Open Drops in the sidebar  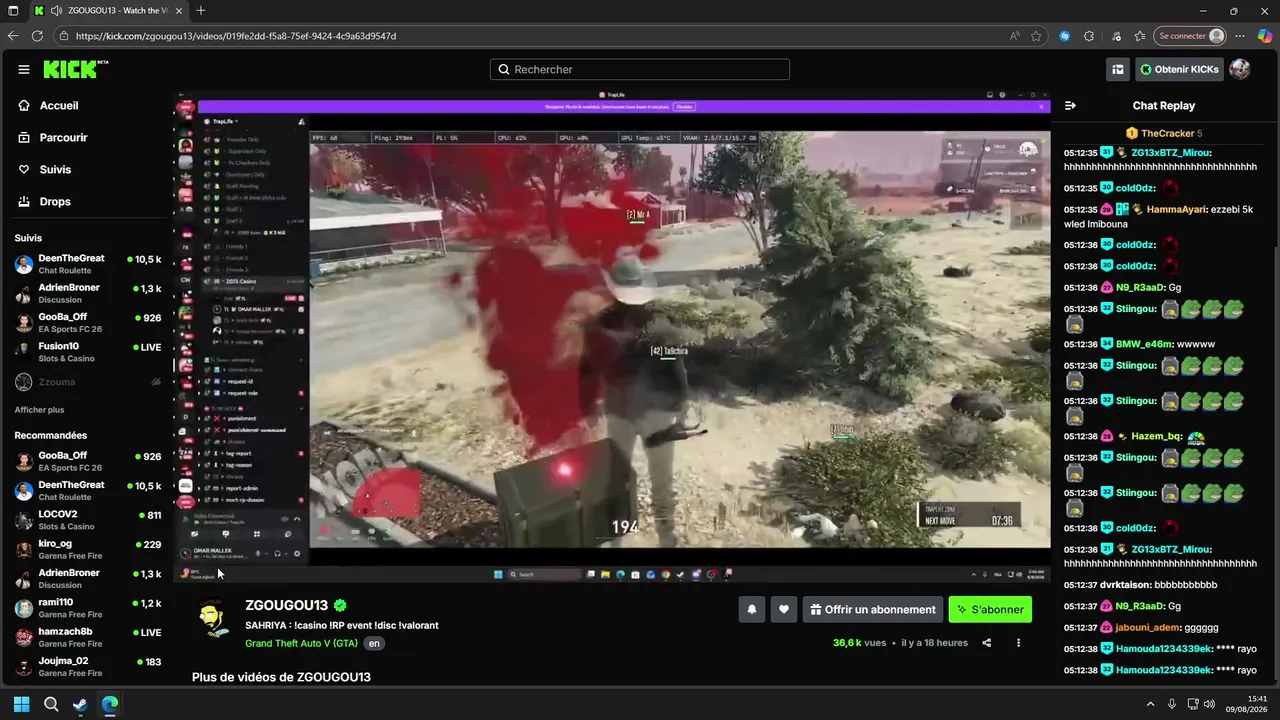coord(55,201)
